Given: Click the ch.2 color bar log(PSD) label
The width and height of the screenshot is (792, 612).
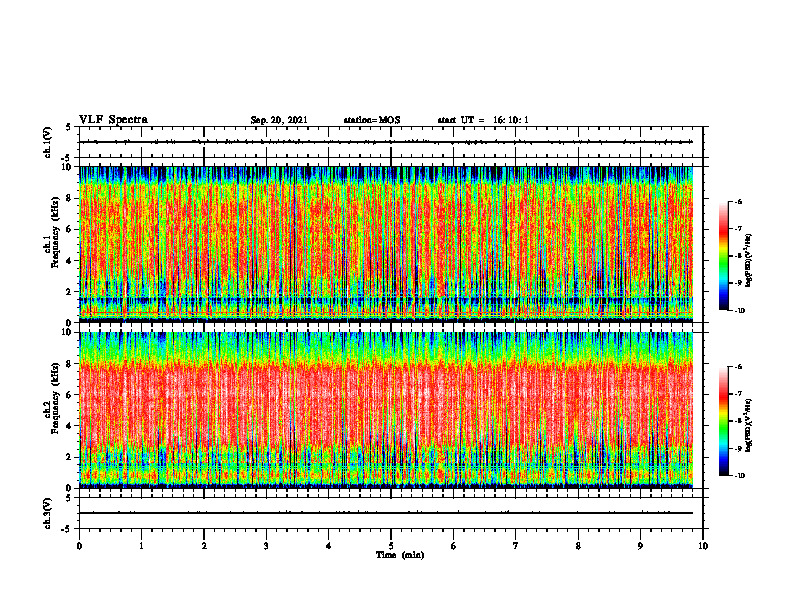Looking at the screenshot, I should 749,425.
